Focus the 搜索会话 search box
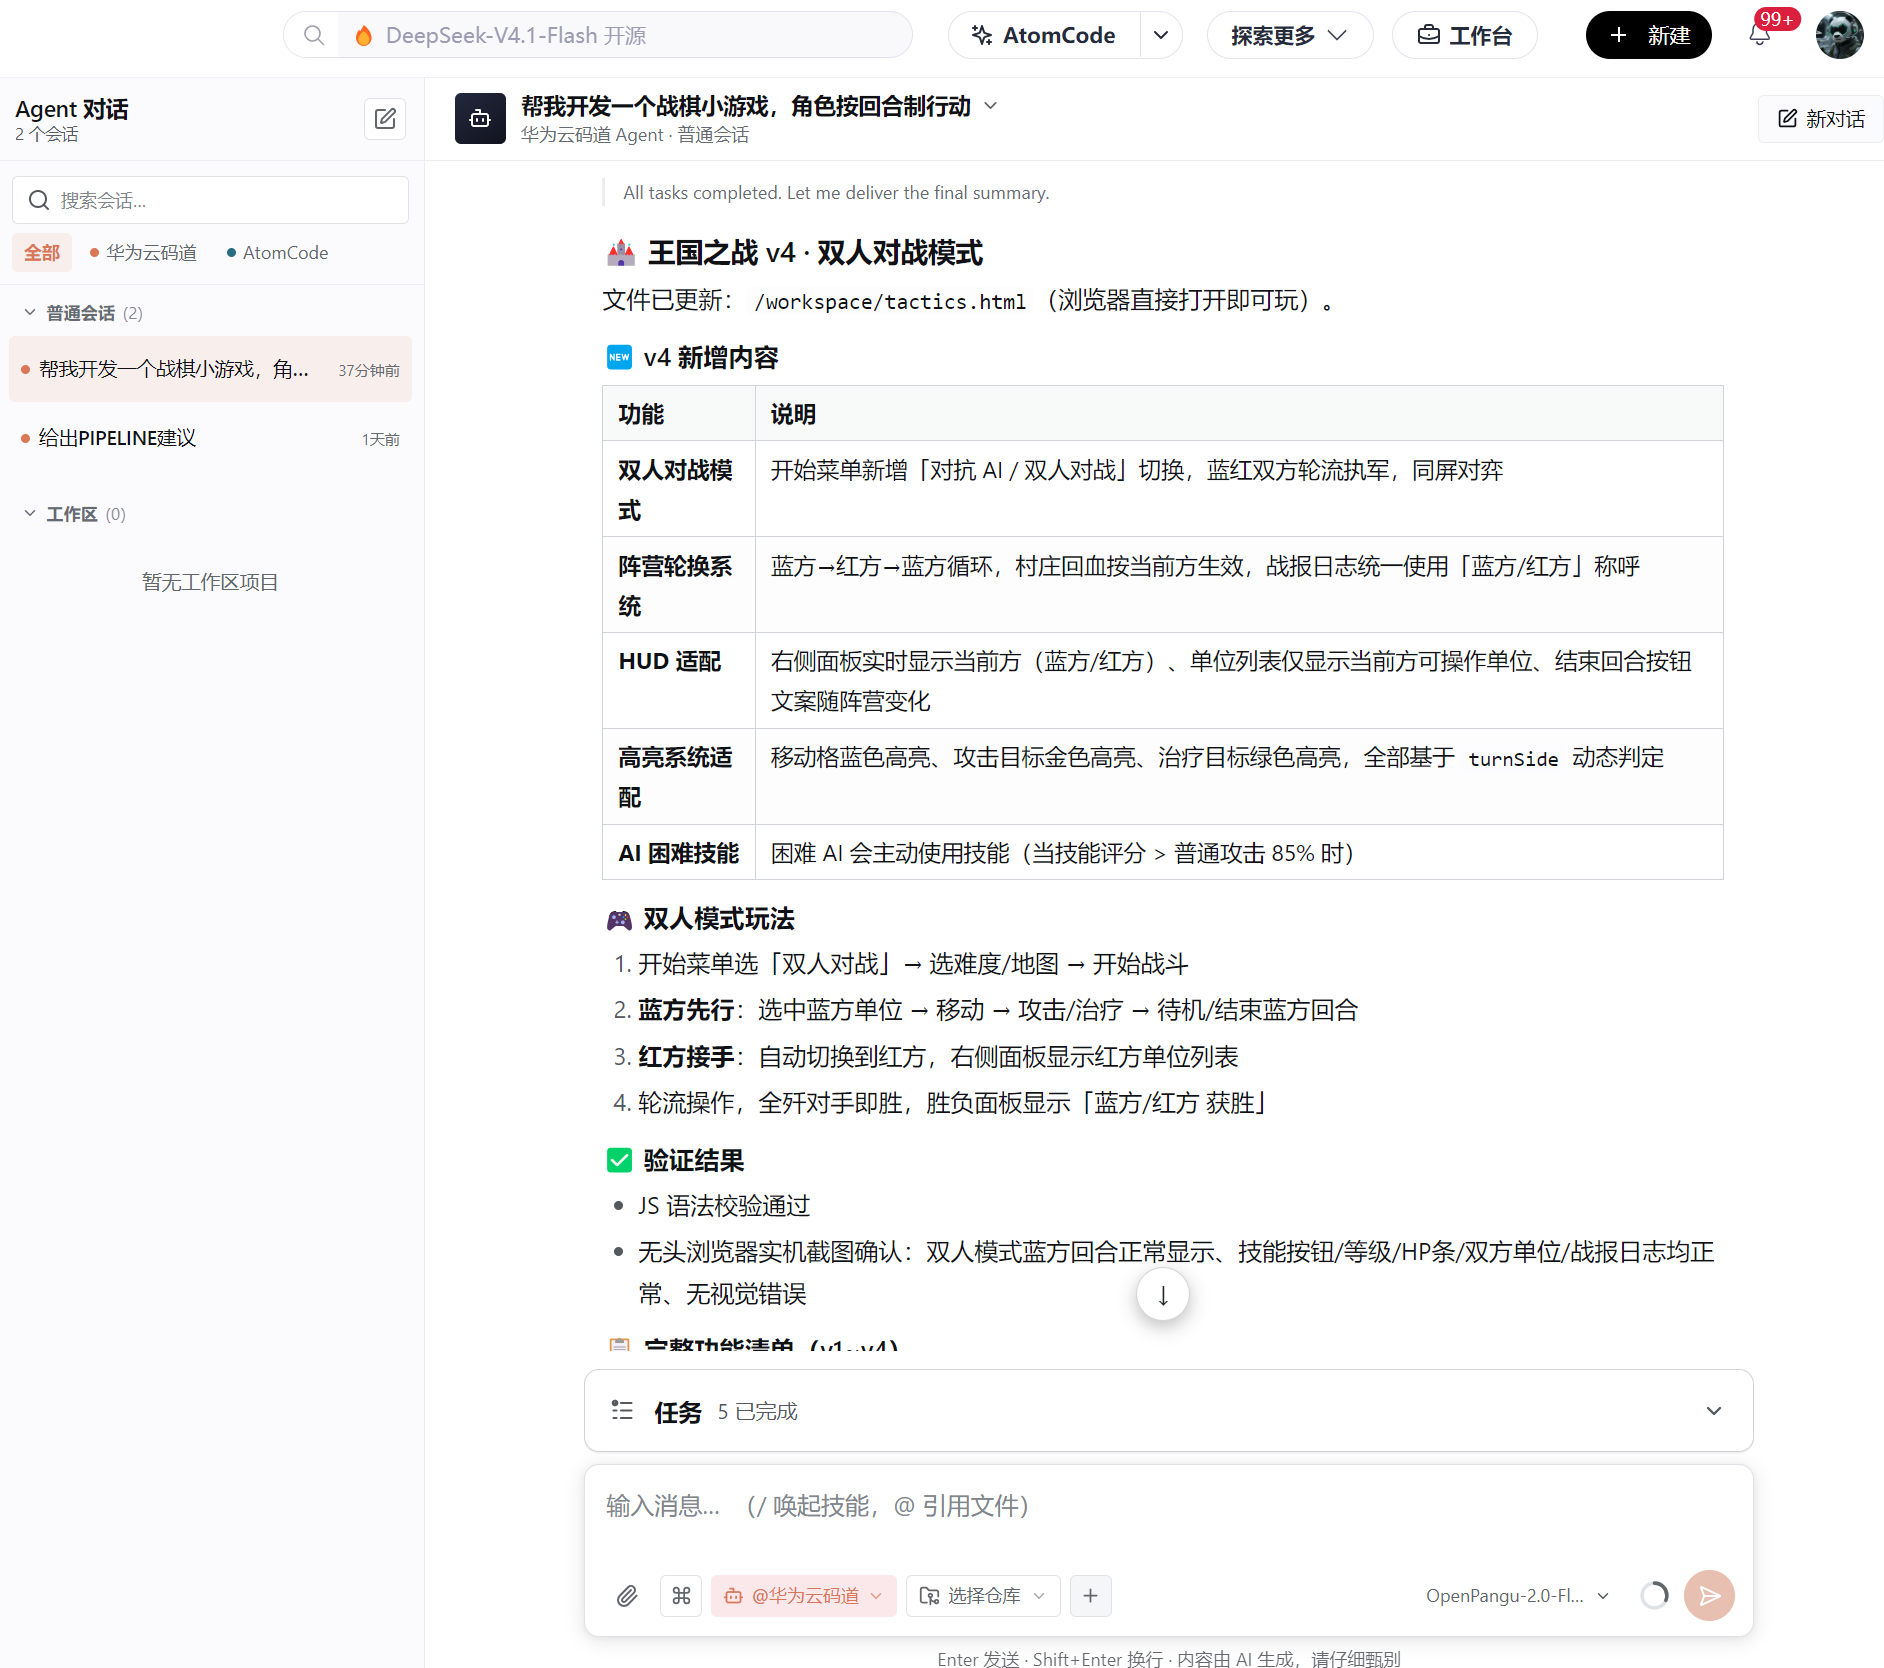 click(x=210, y=200)
